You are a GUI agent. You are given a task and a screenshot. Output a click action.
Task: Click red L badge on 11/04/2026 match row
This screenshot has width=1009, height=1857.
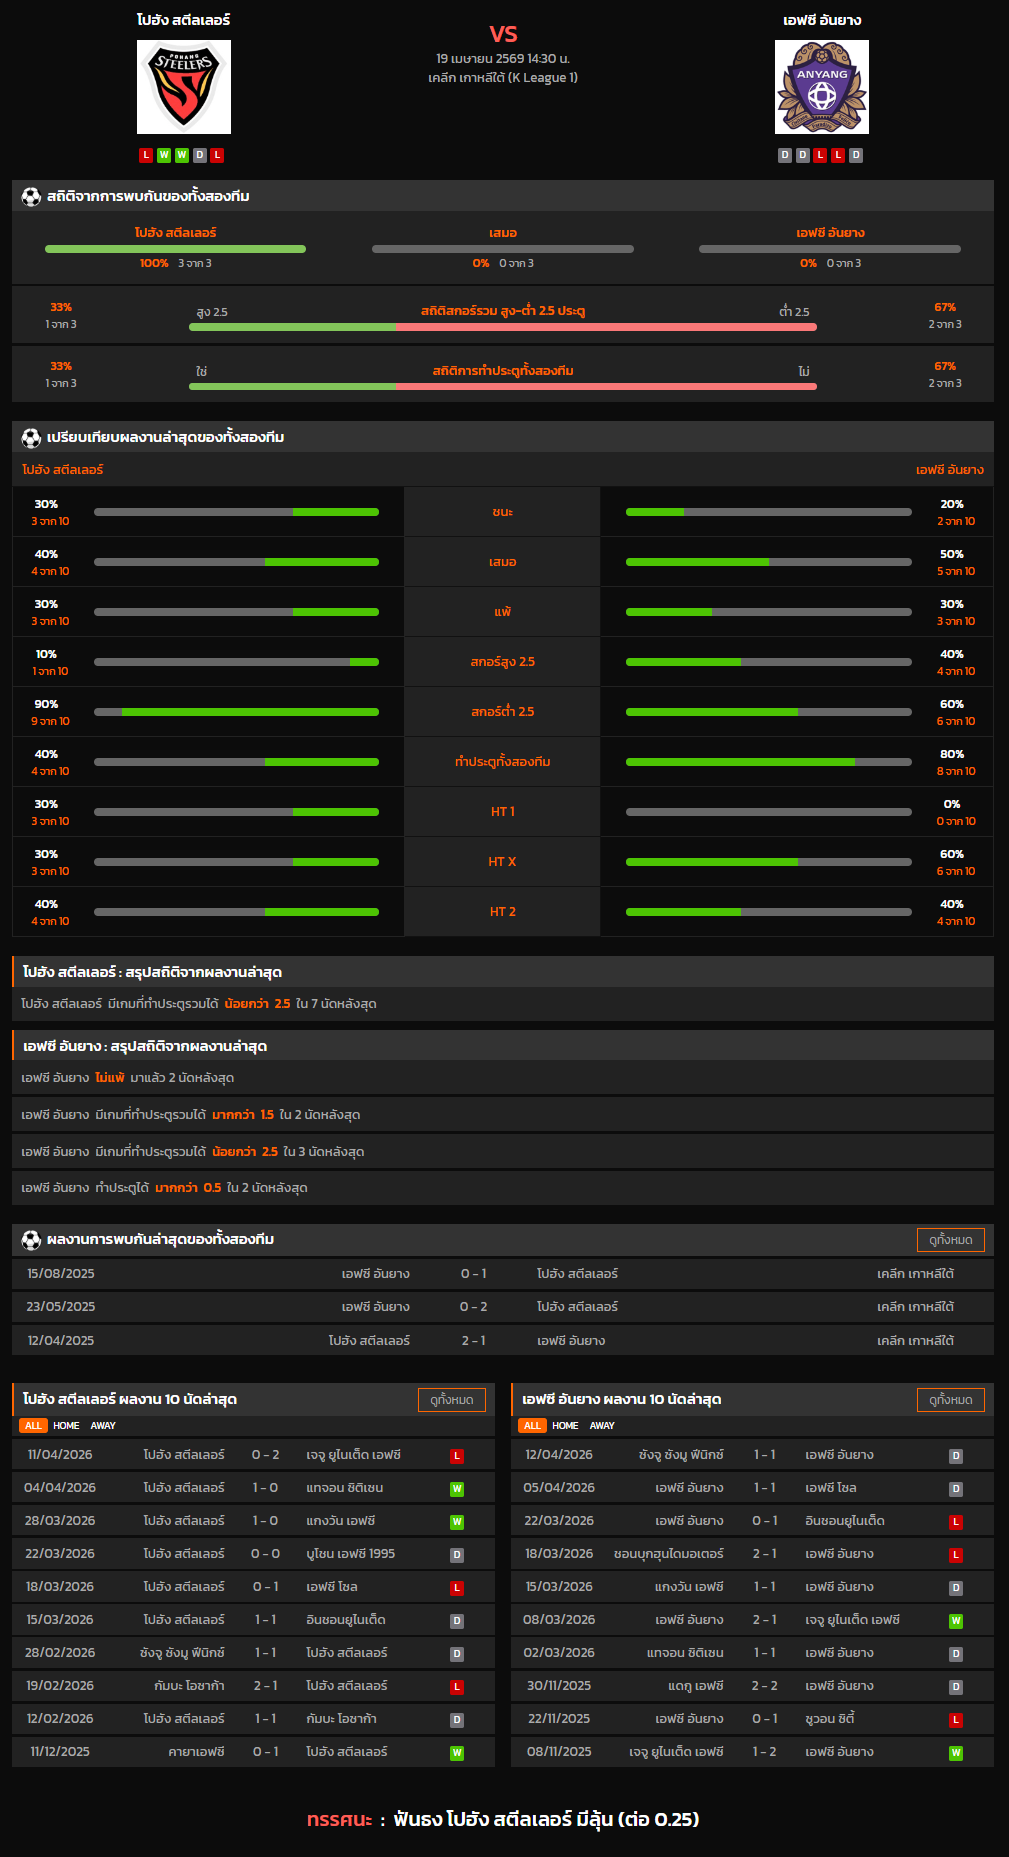click(x=456, y=1456)
